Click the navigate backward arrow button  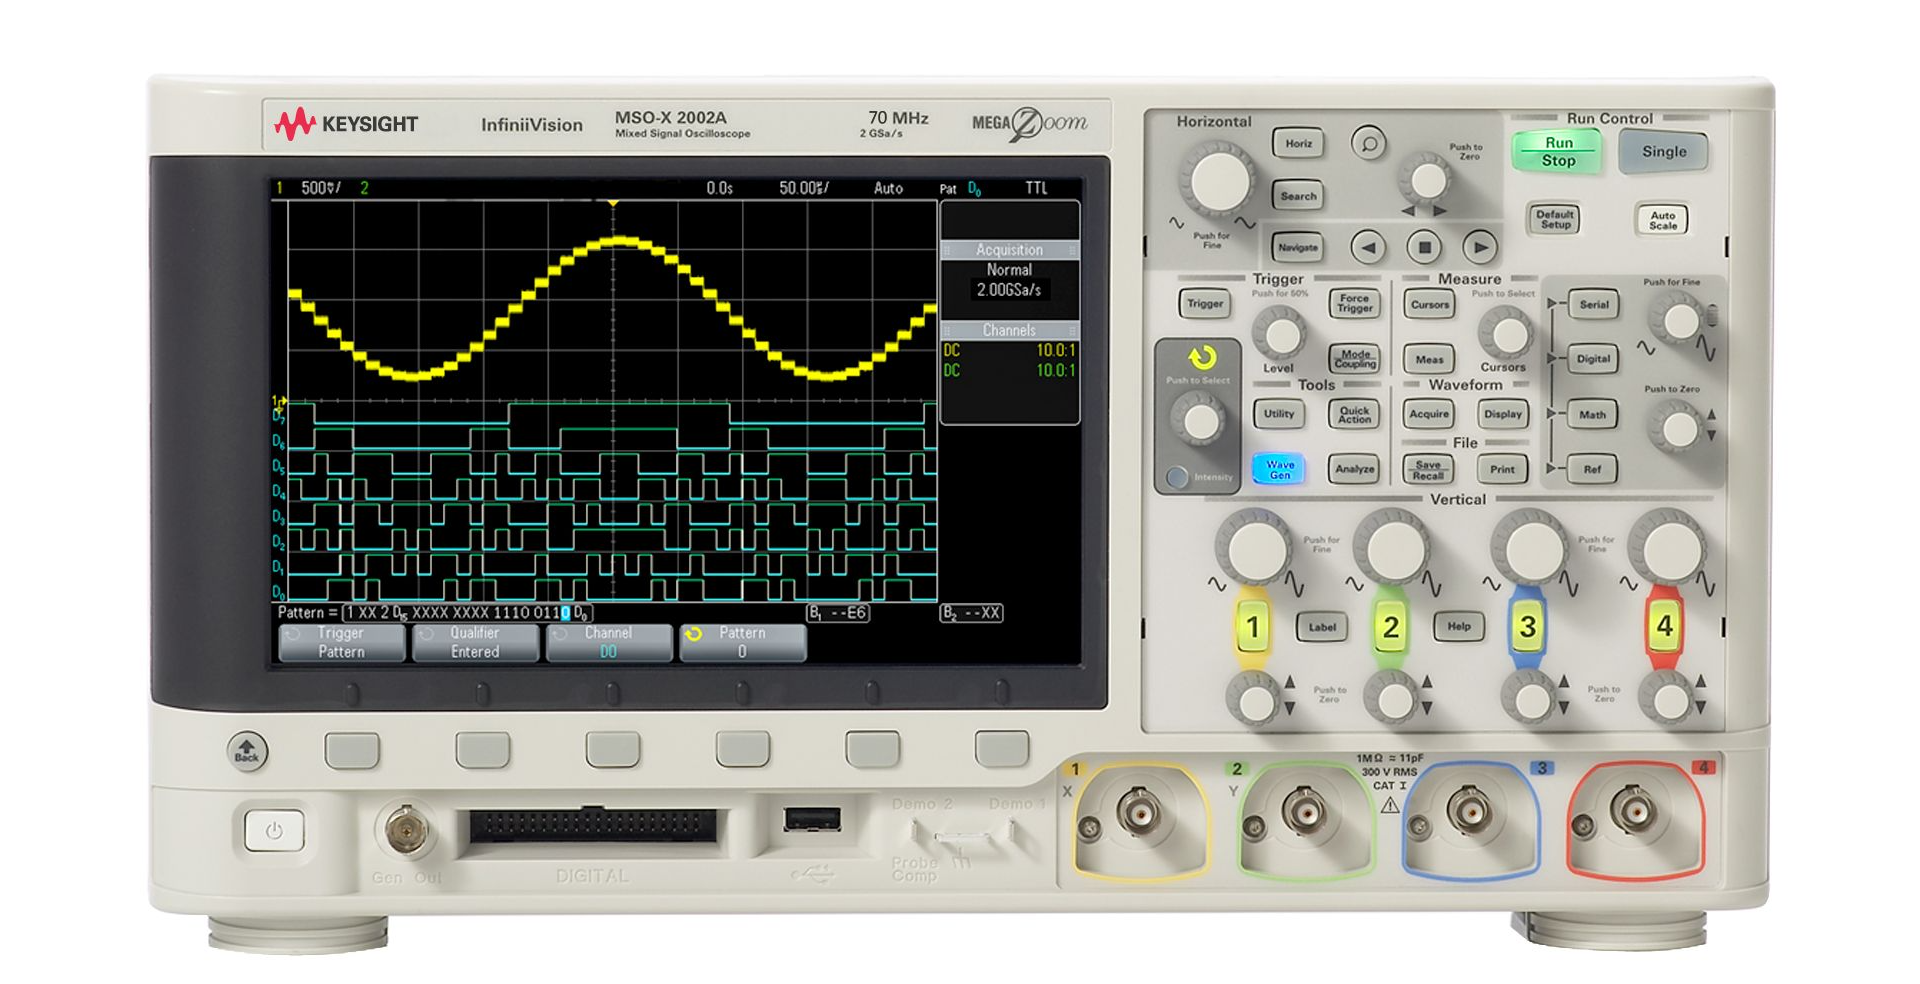(x=1369, y=247)
